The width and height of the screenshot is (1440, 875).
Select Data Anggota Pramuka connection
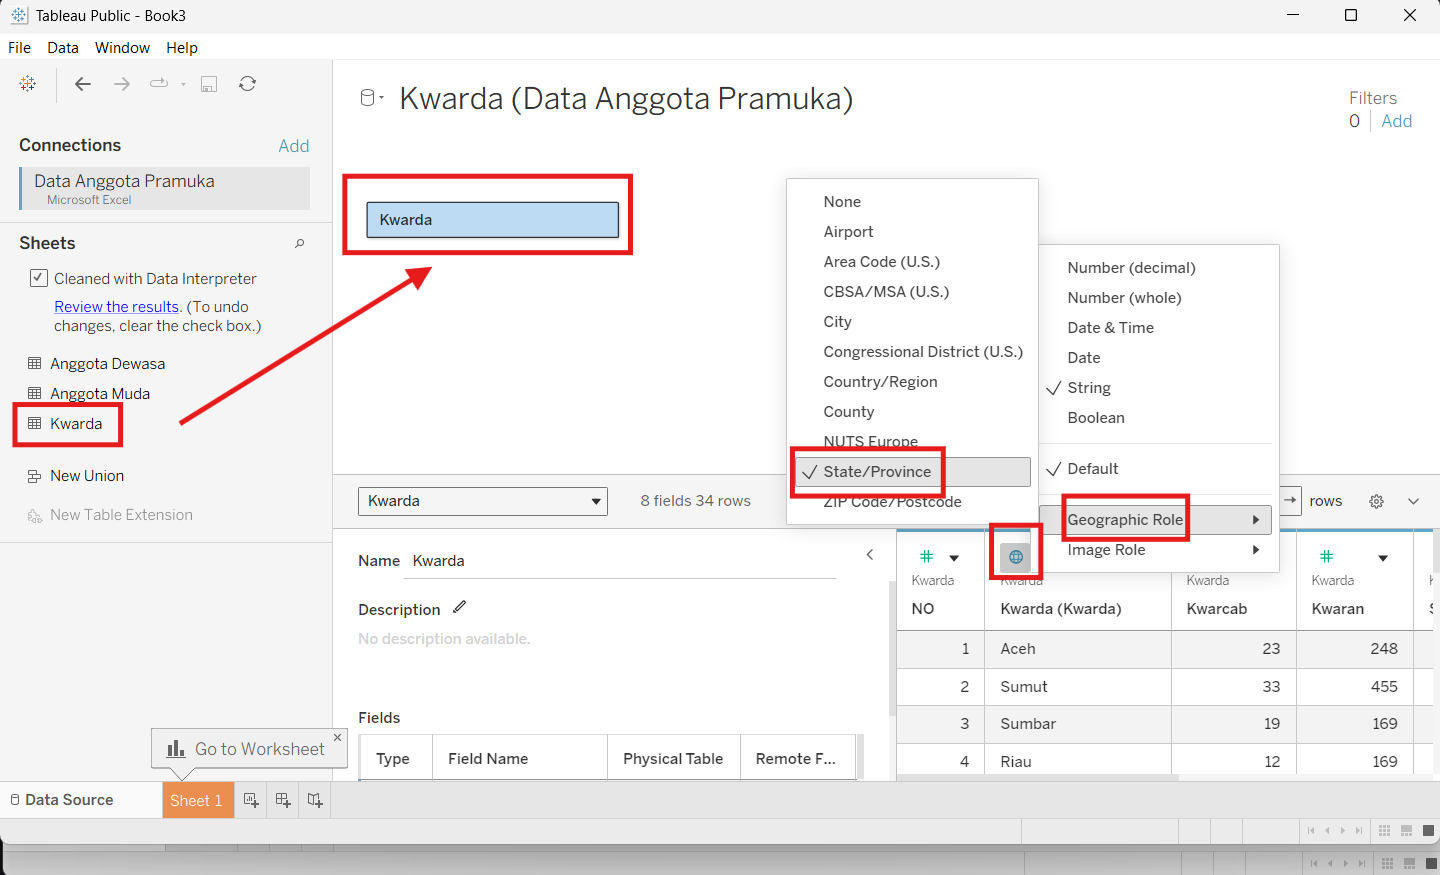coord(165,188)
